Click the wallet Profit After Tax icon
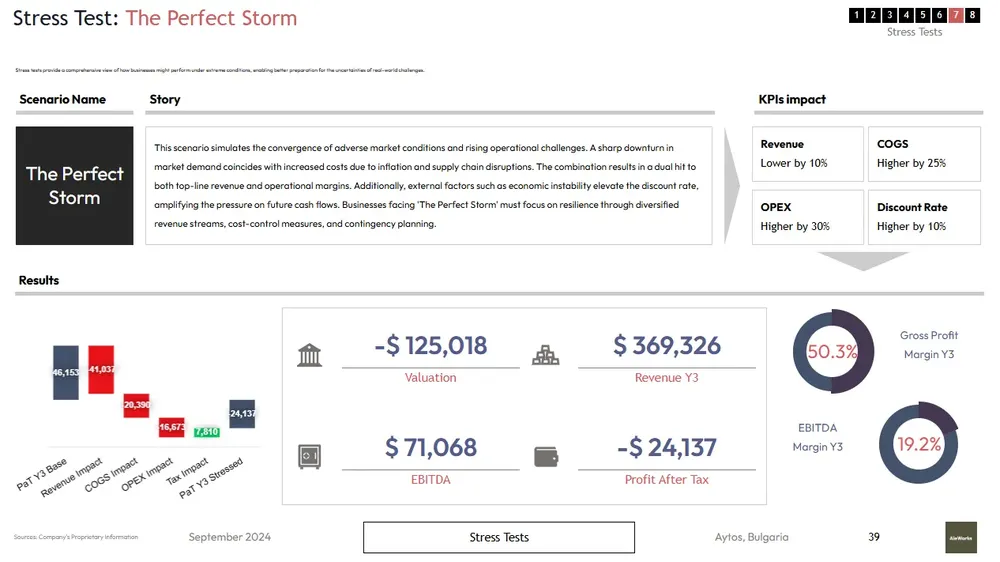Screen dimensions: 1000x562 (546, 457)
